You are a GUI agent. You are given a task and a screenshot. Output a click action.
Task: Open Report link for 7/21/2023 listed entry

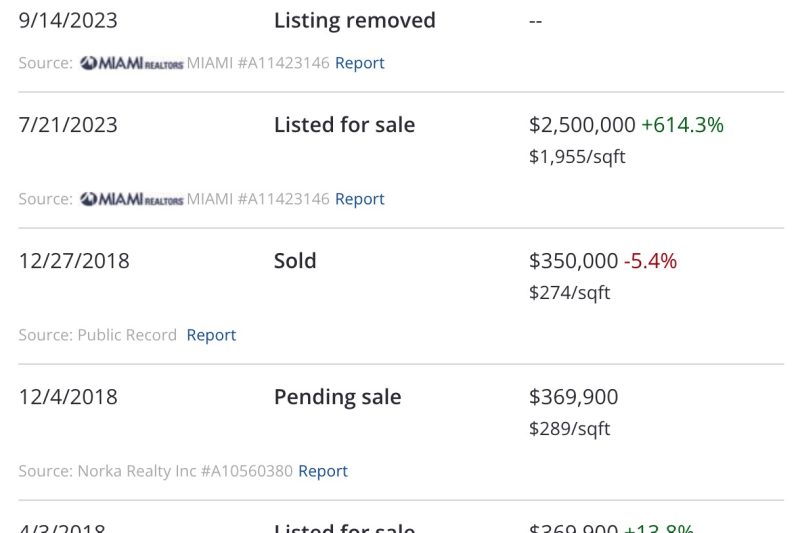point(359,199)
